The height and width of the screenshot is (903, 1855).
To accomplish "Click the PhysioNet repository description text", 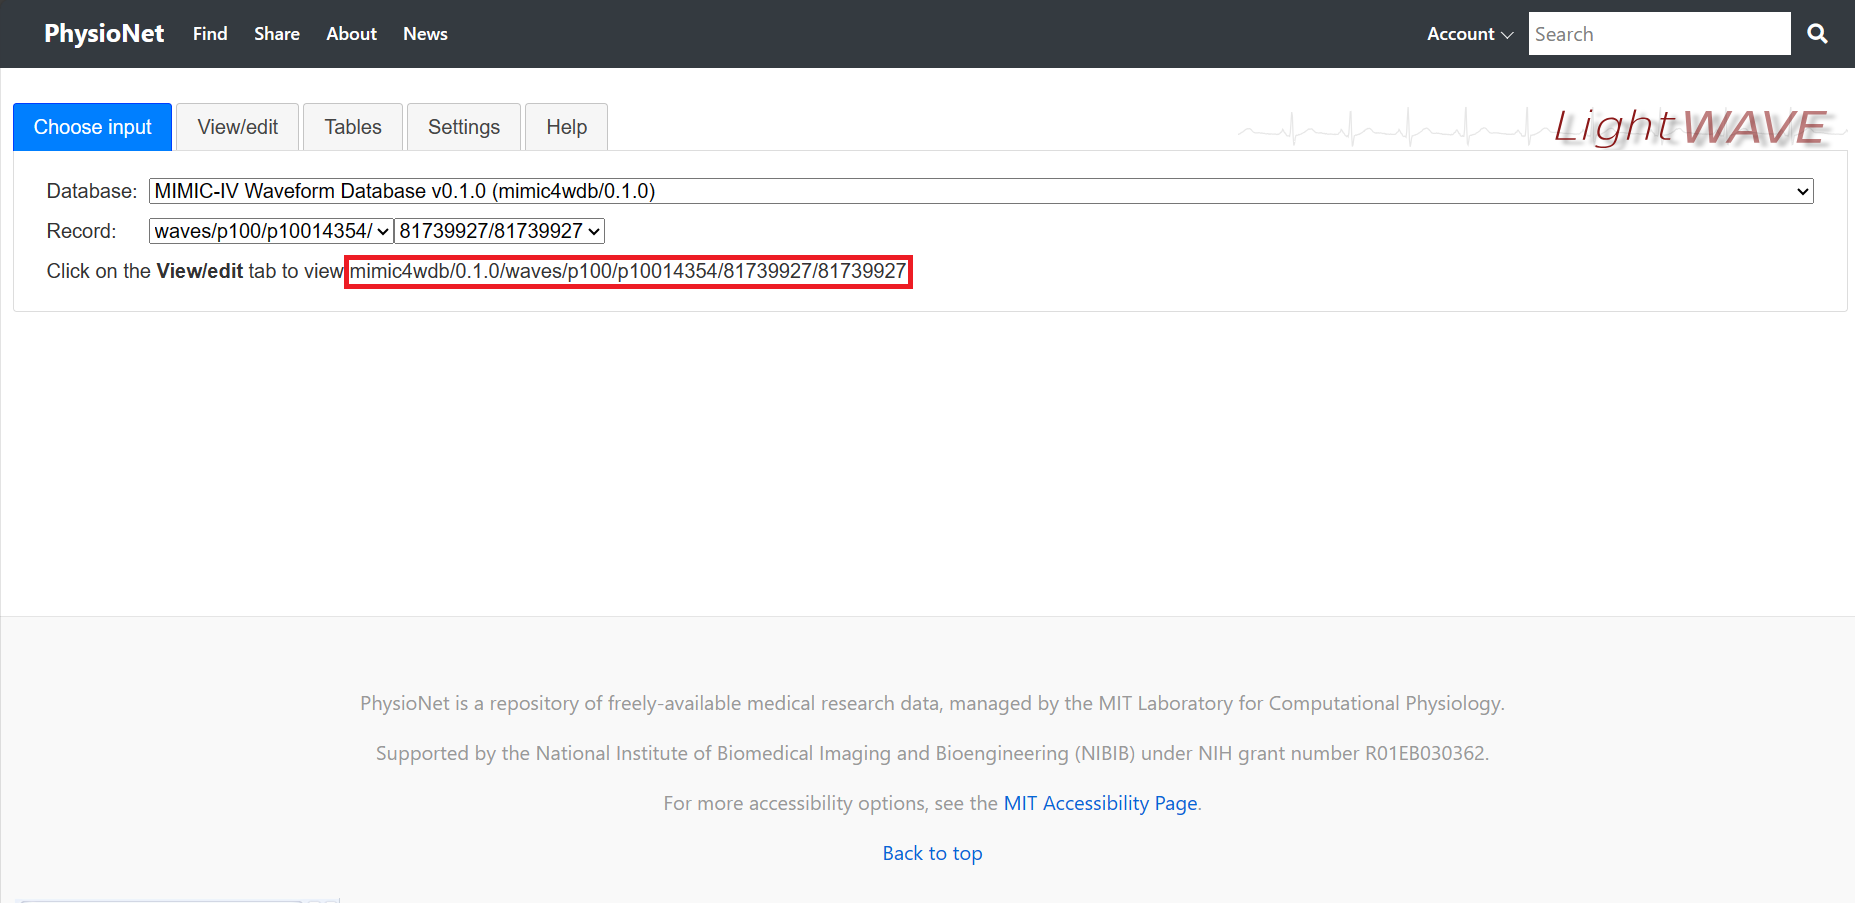I will coord(932,703).
